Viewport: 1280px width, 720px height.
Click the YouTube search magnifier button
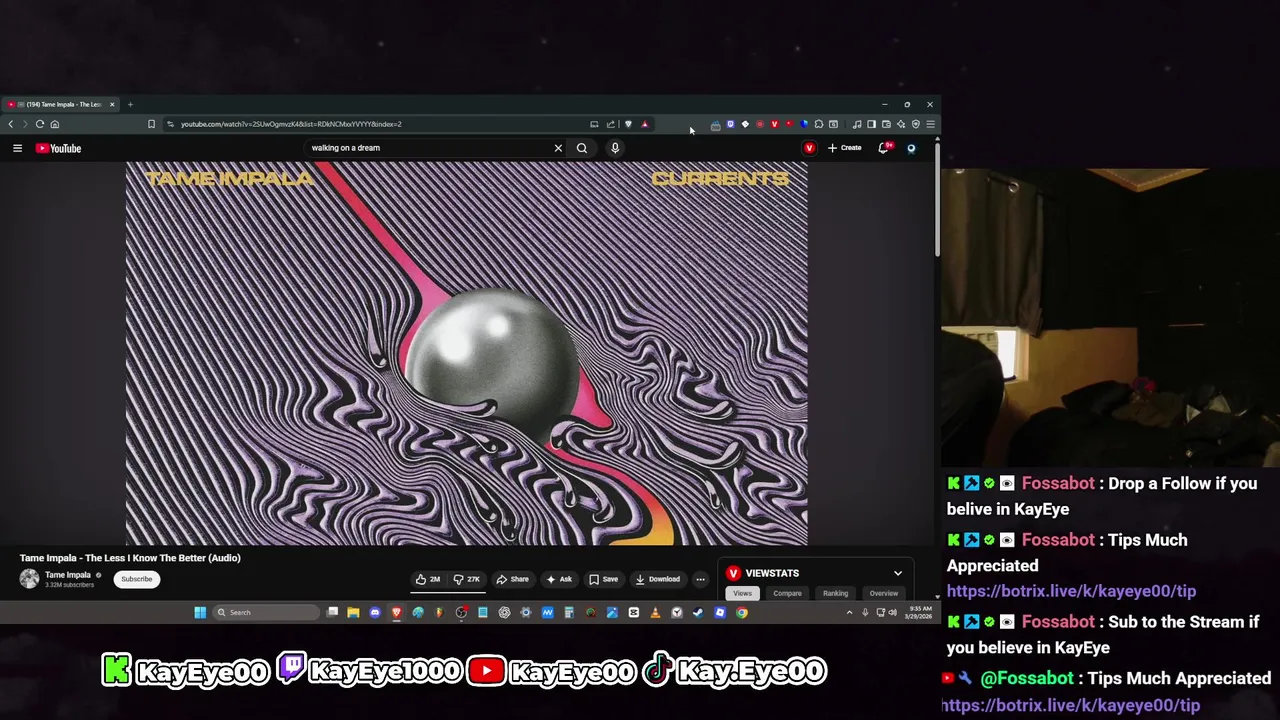582,148
